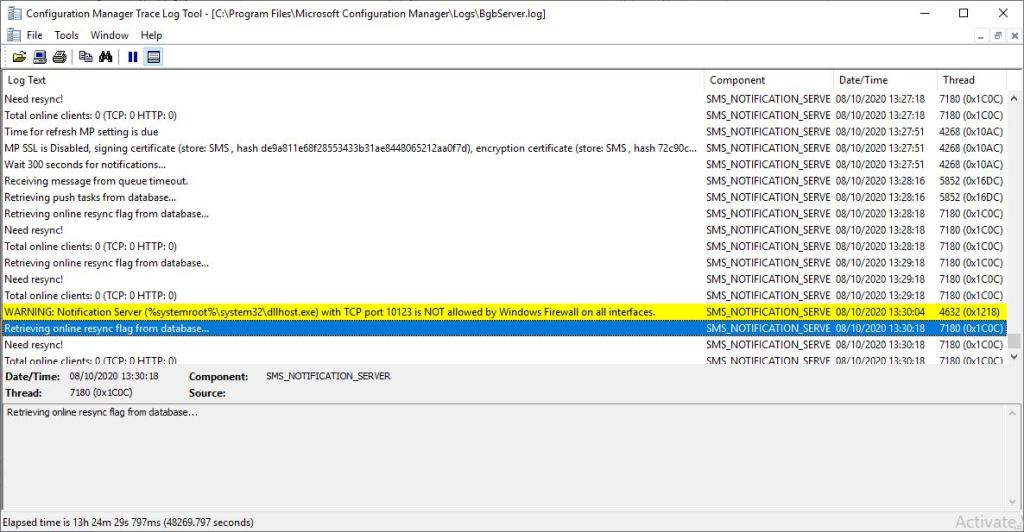Screen dimensions: 1024x532
Task: Click the Thread column header
Action: click(970, 80)
